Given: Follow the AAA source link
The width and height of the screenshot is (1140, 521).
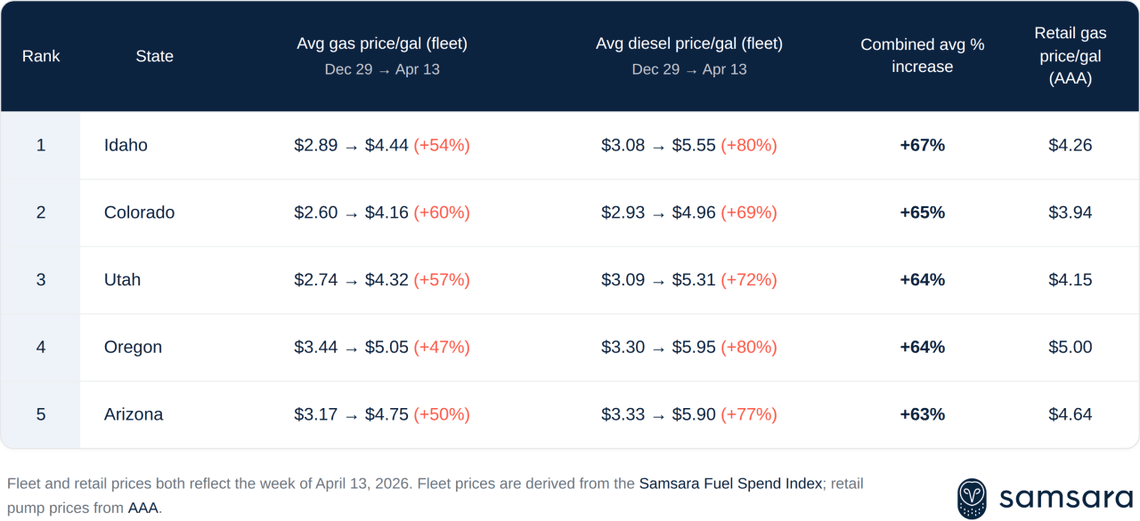Looking at the screenshot, I should pos(143,508).
